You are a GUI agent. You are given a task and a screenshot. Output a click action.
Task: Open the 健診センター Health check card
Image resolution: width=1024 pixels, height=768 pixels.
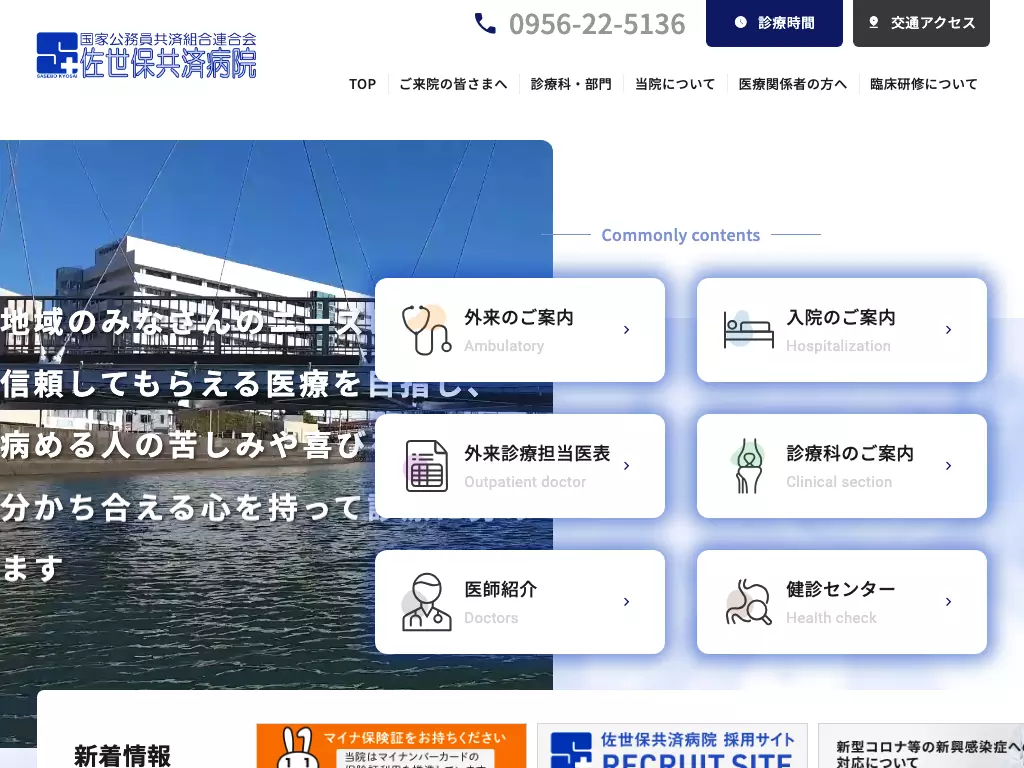[x=842, y=601]
